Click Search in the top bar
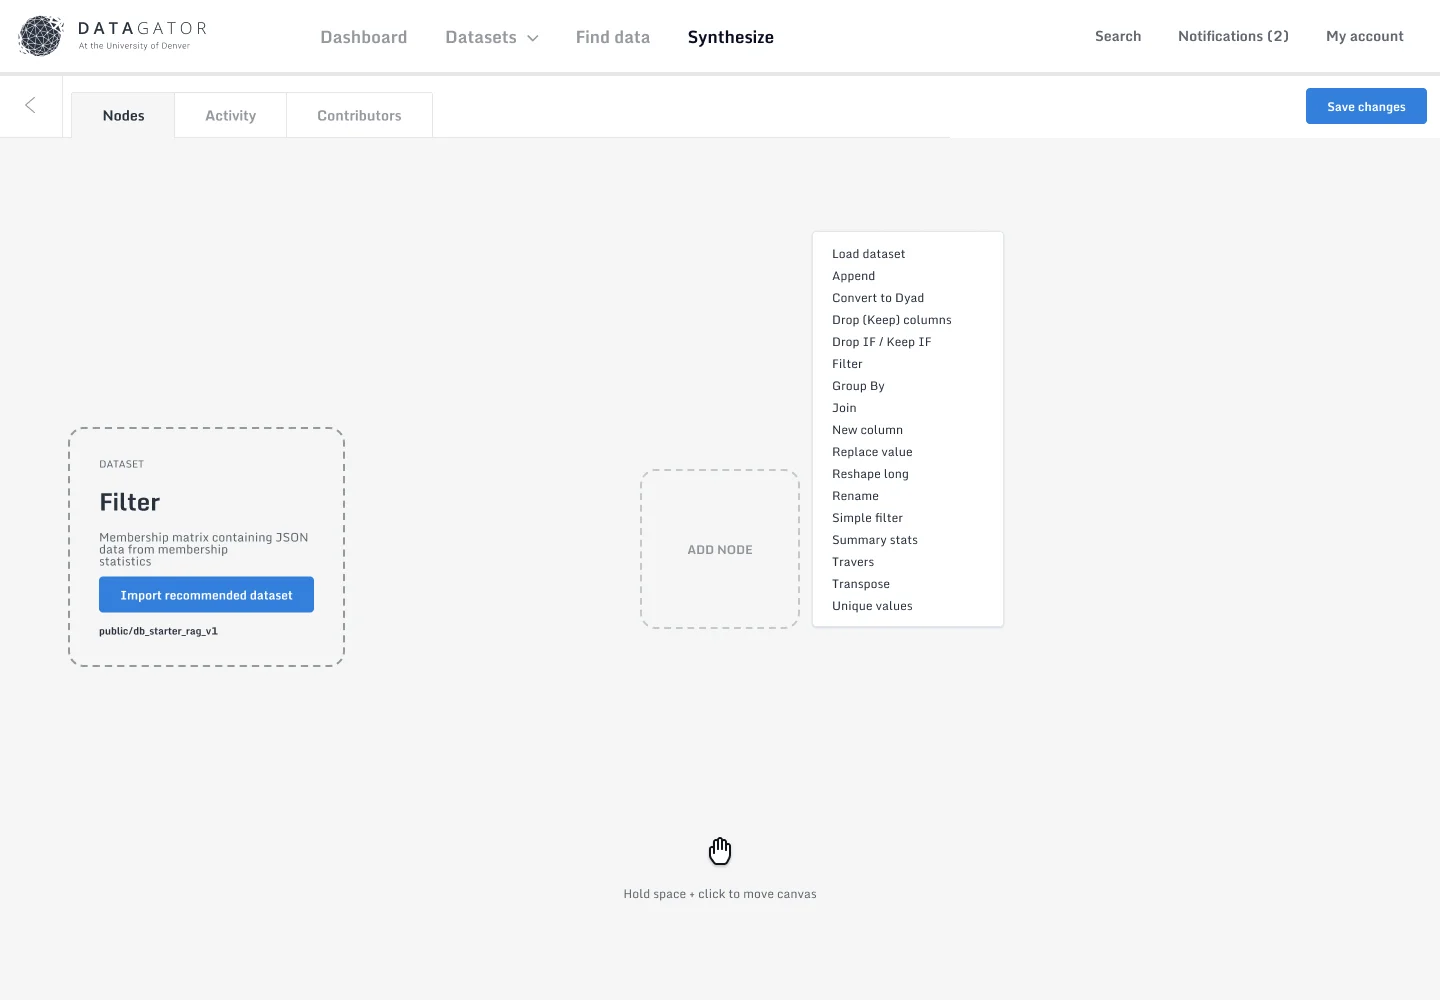The height and width of the screenshot is (1000, 1440). pyautogui.click(x=1117, y=36)
